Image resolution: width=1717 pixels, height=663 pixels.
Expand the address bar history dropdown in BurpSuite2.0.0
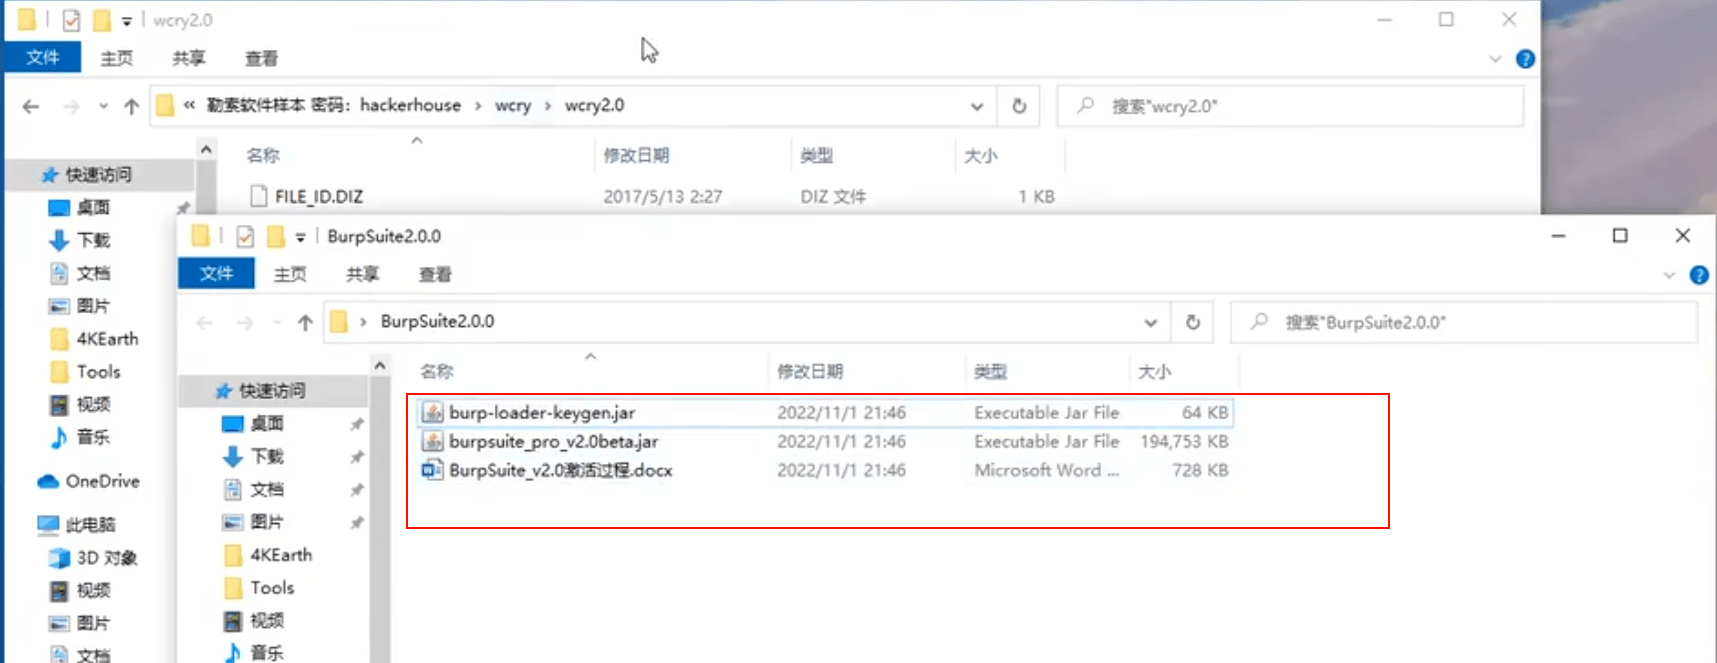pyautogui.click(x=1150, y=322)
